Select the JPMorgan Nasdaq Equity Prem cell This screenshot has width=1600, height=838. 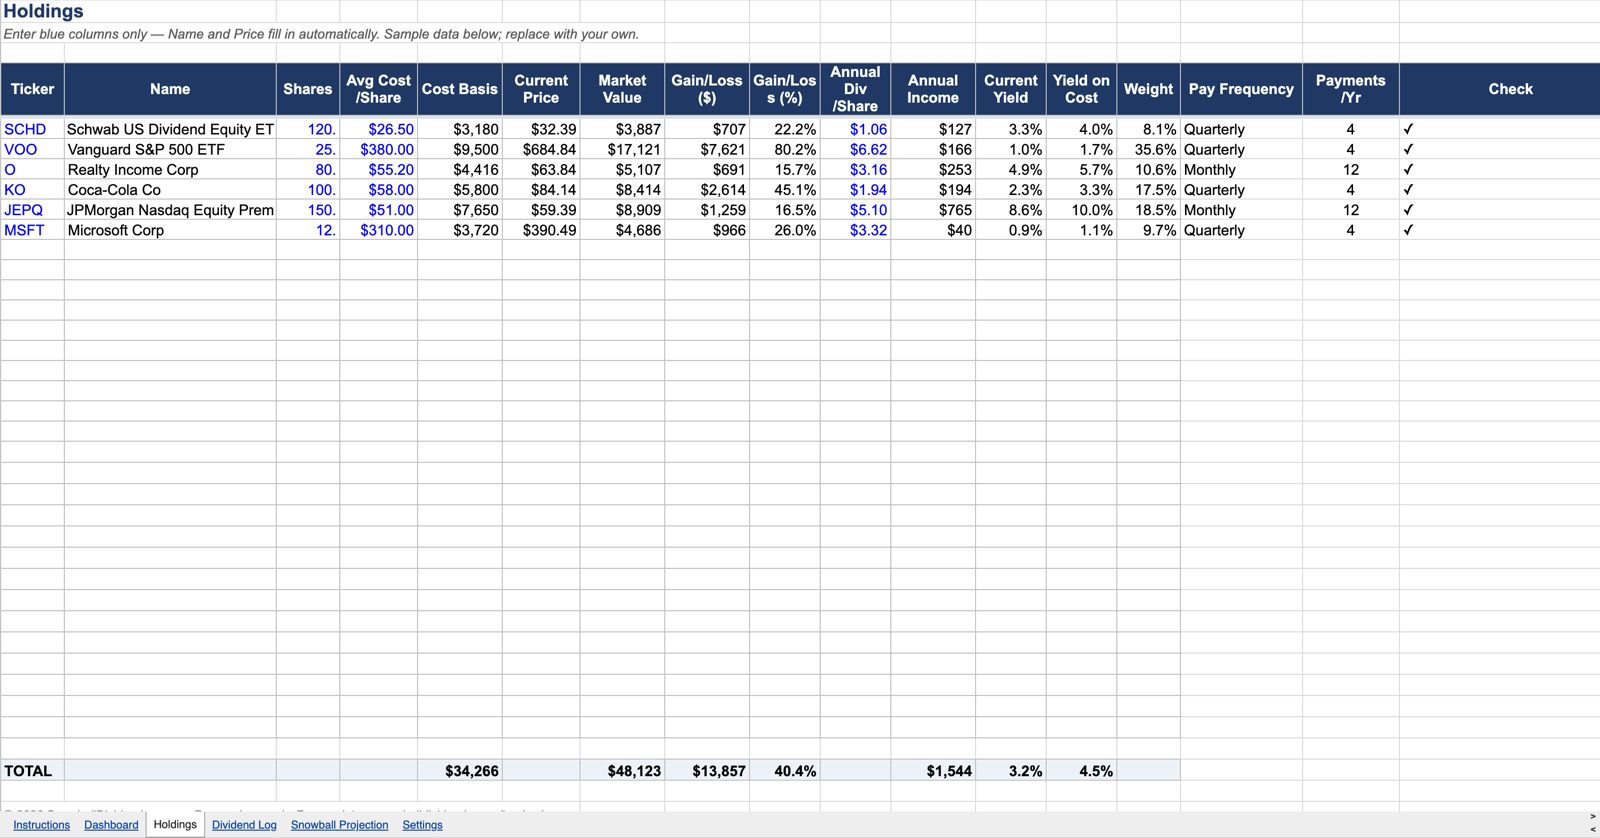click(x=170, y=210)
